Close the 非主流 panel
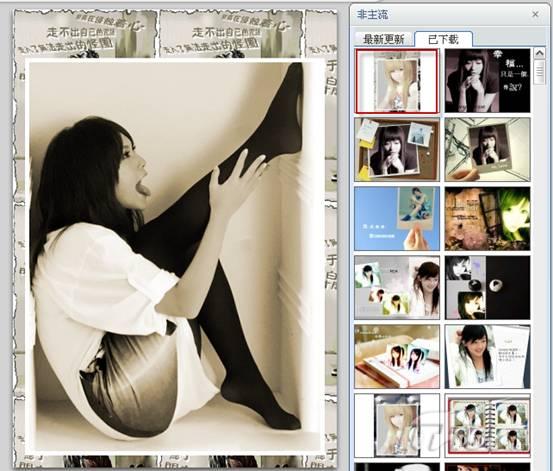This screenshot has height=471, width=553. click(x=535, y=14)
